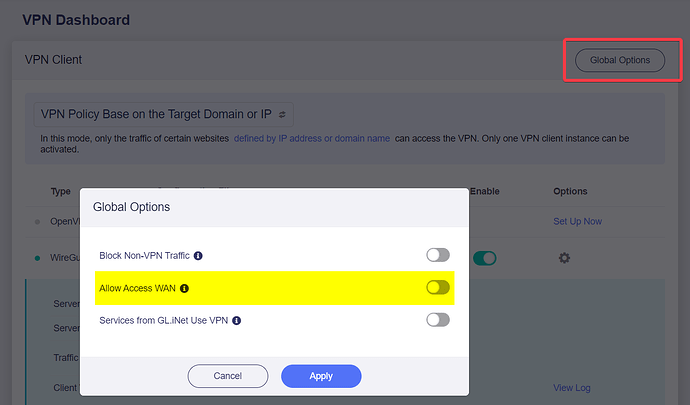This screenshot has height=405, width=690.
Task: Open the Set Up Now link for OpenVPN
Action: point(577,221)
